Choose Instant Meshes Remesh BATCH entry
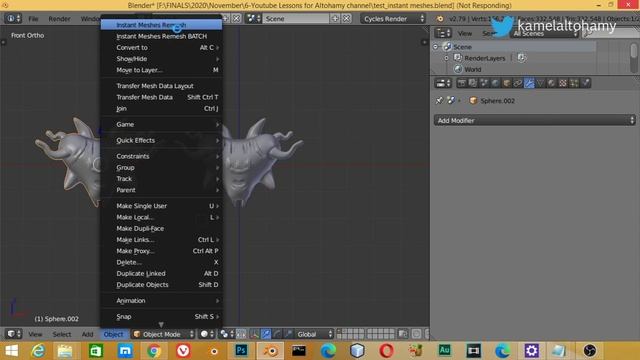640x360 pixels. tap(162, 36)
